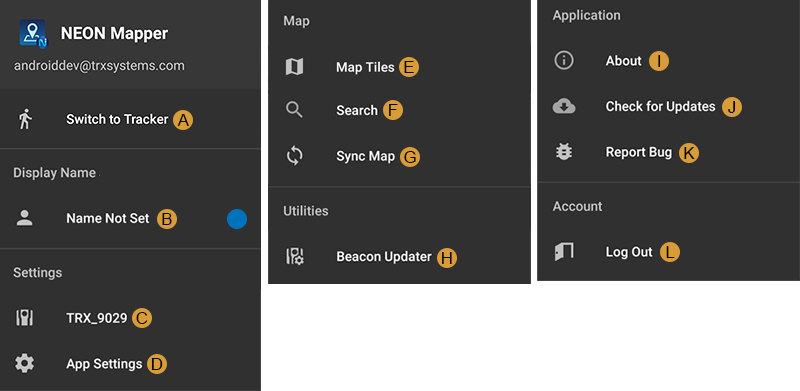Click the blue color dot next to Name Not Set

pos(237,219)
